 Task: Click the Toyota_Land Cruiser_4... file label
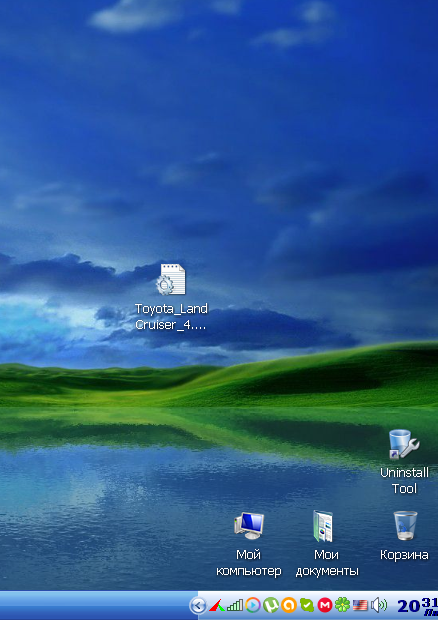point(171,316)
